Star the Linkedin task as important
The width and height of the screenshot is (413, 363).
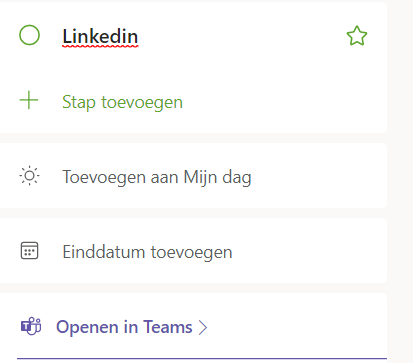click(x=357, y=36)
